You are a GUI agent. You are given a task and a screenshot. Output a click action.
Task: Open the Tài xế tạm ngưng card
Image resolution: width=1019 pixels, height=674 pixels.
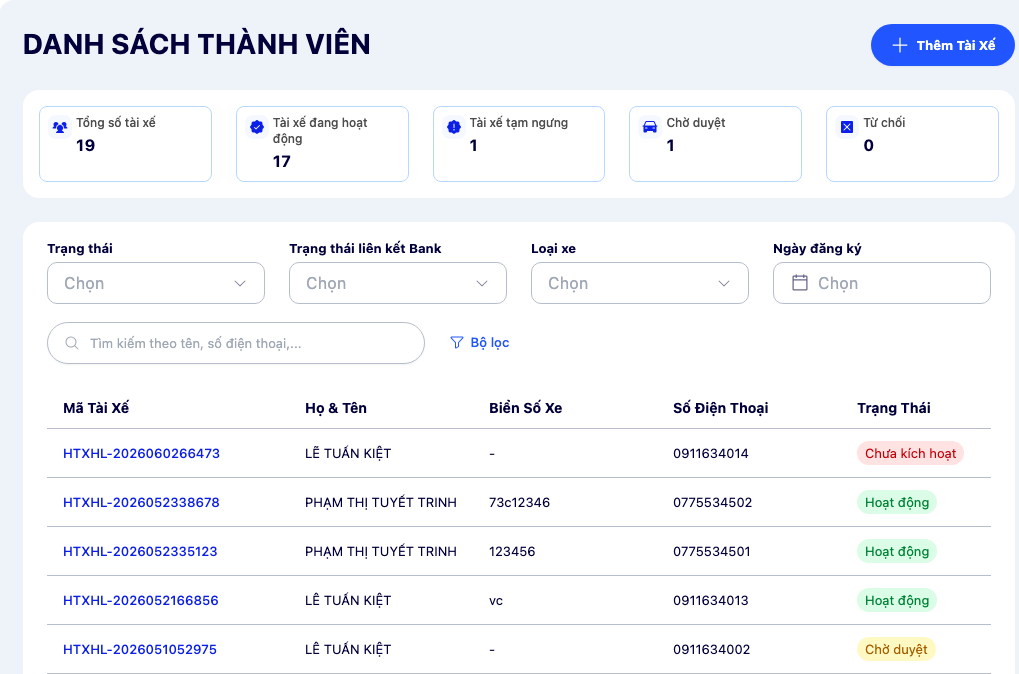pyautogui.click(x=519, y=144)
